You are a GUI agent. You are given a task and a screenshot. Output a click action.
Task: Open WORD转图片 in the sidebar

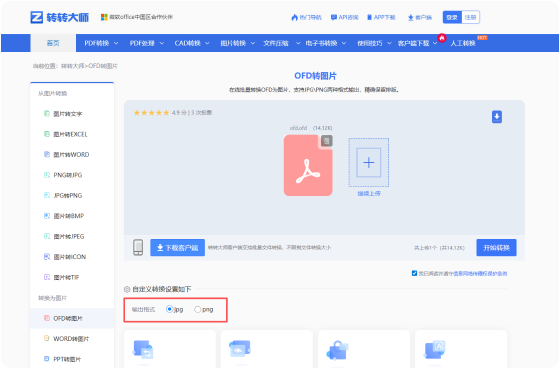click(x=72, y=339)
